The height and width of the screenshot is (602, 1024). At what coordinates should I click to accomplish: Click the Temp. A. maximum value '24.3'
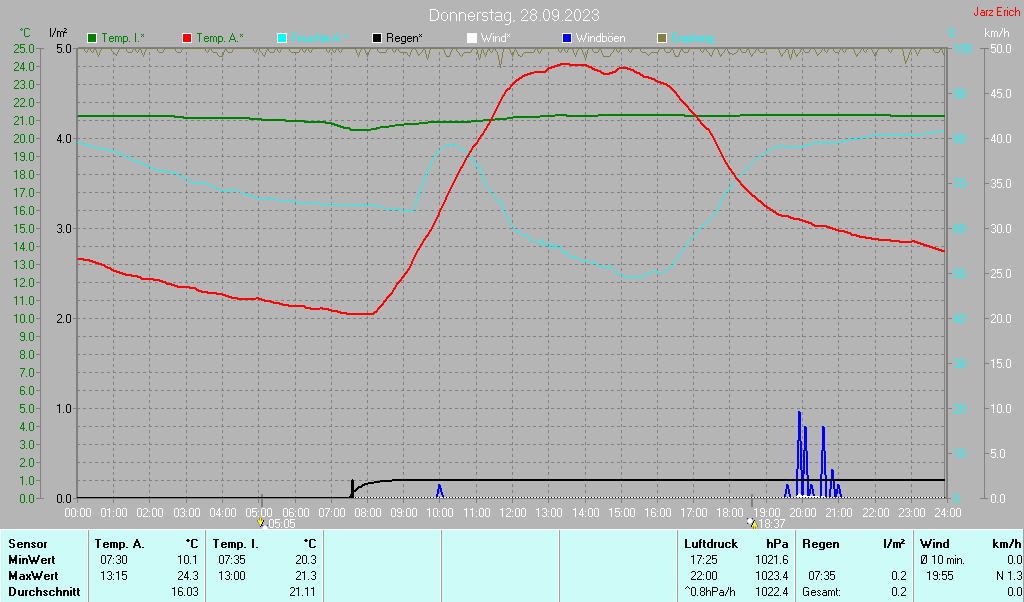point(187,577)
